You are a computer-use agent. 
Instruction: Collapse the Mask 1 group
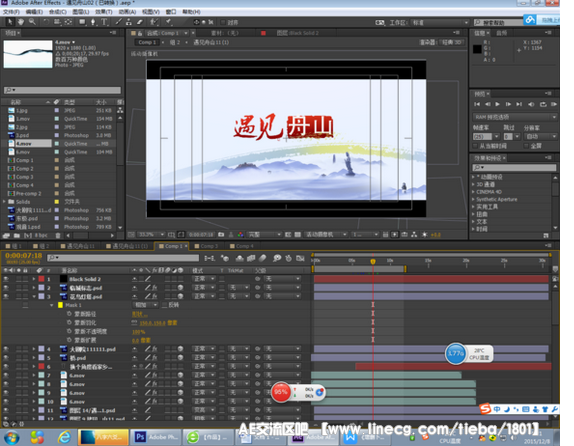(52, 305)
